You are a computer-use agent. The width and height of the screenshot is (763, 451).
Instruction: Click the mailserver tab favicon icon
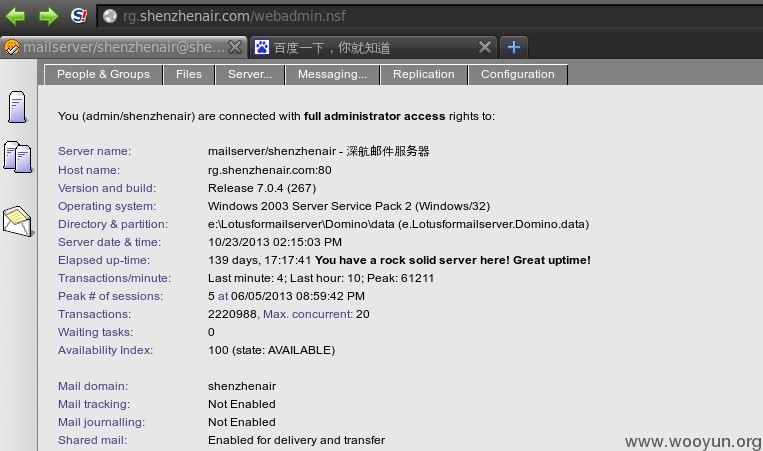click(x=12, y=47)
